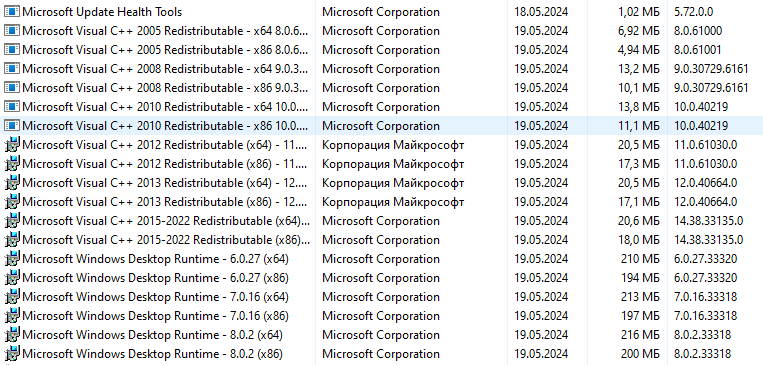Click icon of Visual C++ 2010 x64 entry

pyautogui.click(x=12, y=107)
